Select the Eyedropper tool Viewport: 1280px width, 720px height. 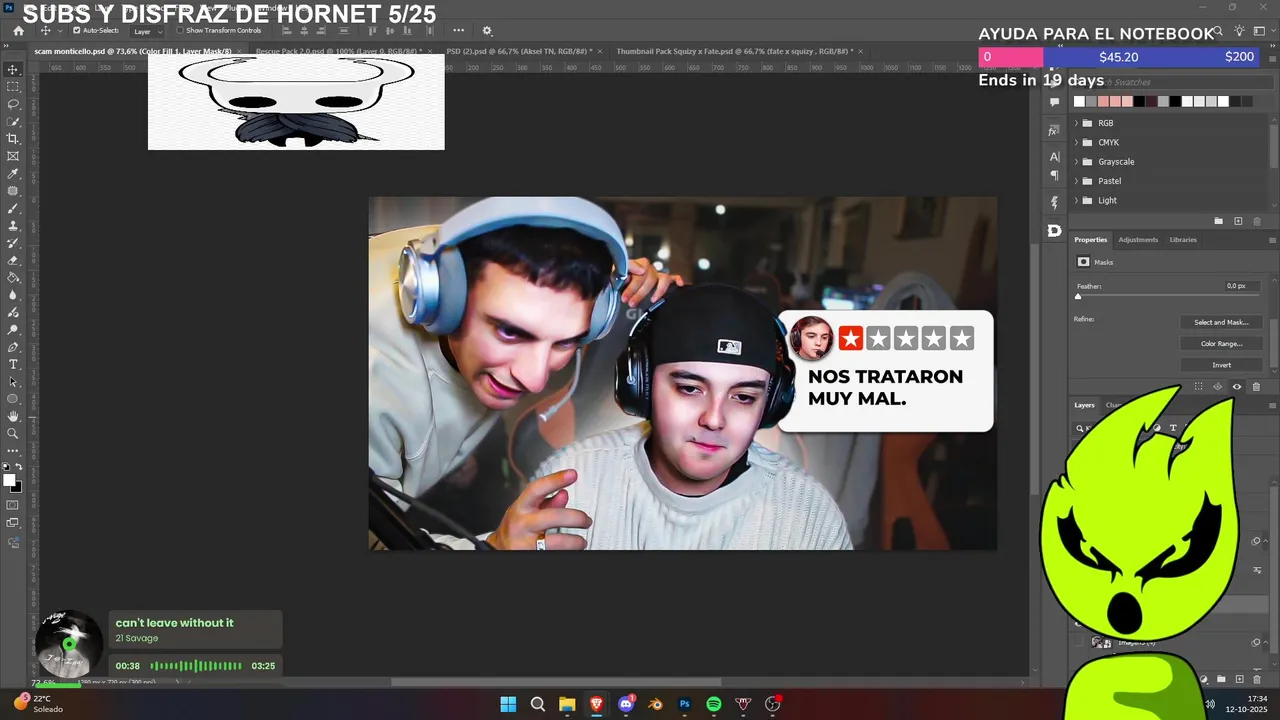13,174
